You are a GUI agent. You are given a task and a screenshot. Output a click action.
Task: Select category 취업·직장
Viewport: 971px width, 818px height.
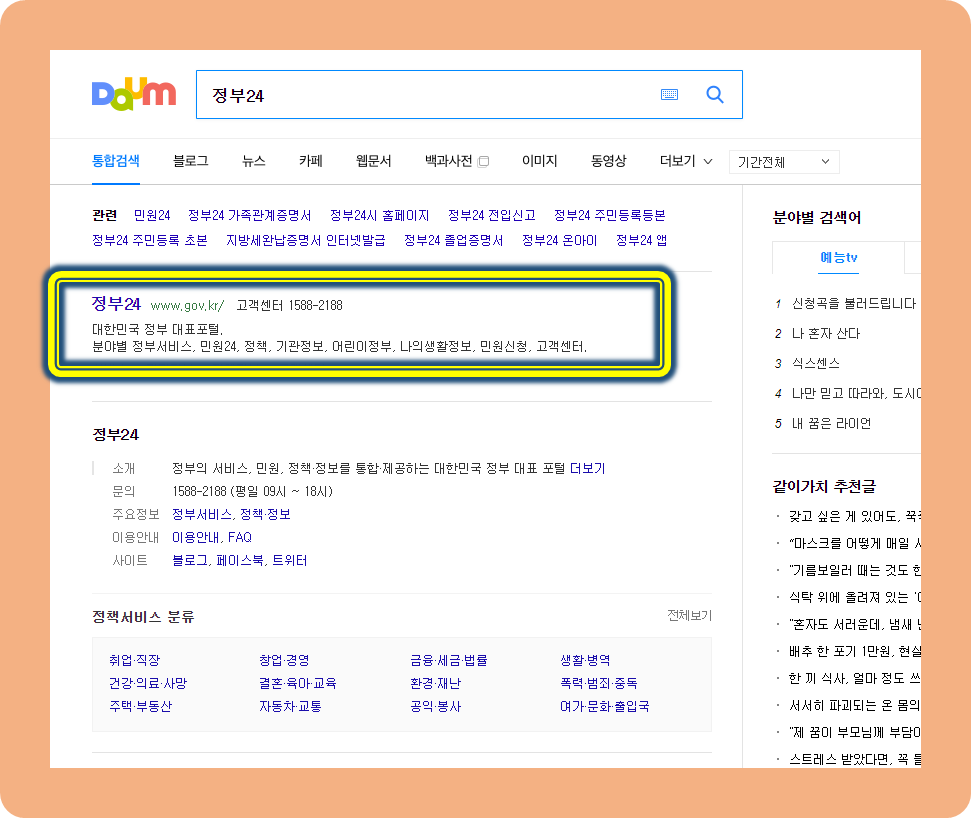pos(134,660)
